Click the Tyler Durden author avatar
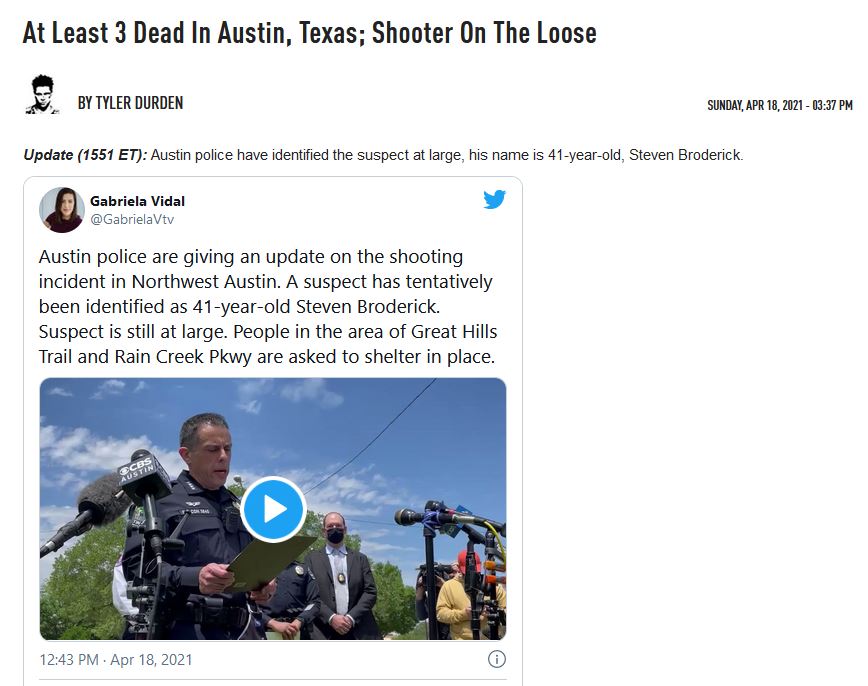The image size is (868, 686). pyautogui.click(x=42, y=95)
